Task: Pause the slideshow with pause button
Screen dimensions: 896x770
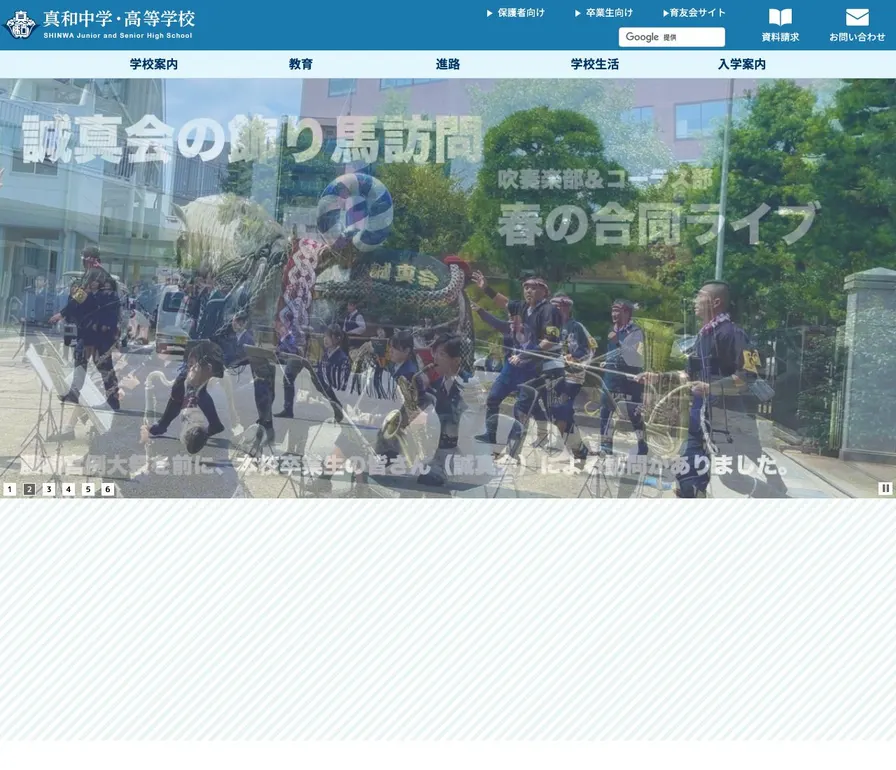Action: pyautogui.click(x=885, y=488)
